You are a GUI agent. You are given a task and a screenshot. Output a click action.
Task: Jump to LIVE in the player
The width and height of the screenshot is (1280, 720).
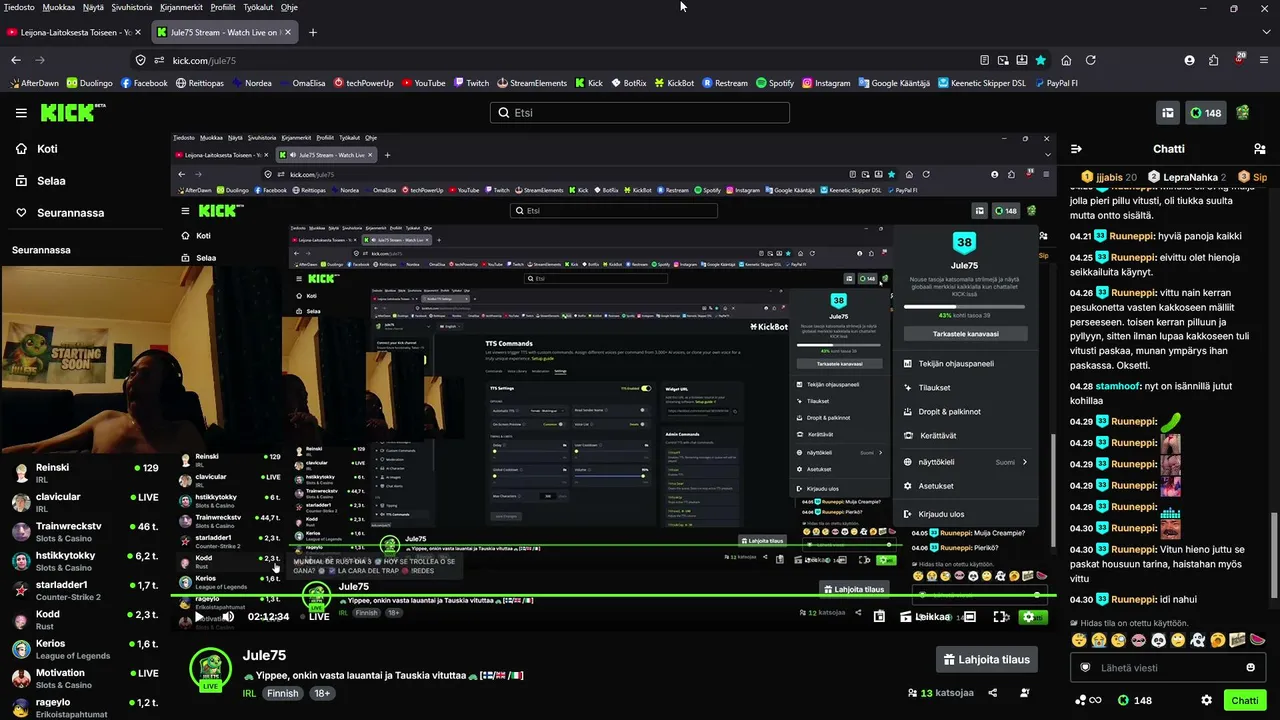(314, 616)
